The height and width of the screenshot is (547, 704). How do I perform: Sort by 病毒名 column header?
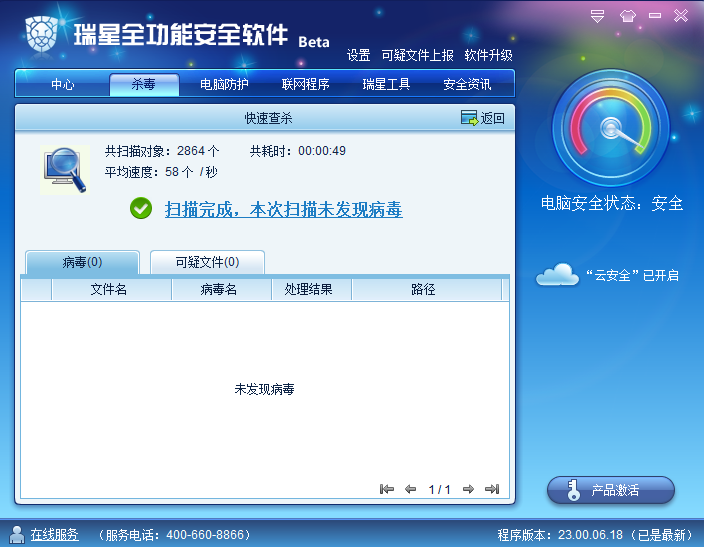[219, 289]
